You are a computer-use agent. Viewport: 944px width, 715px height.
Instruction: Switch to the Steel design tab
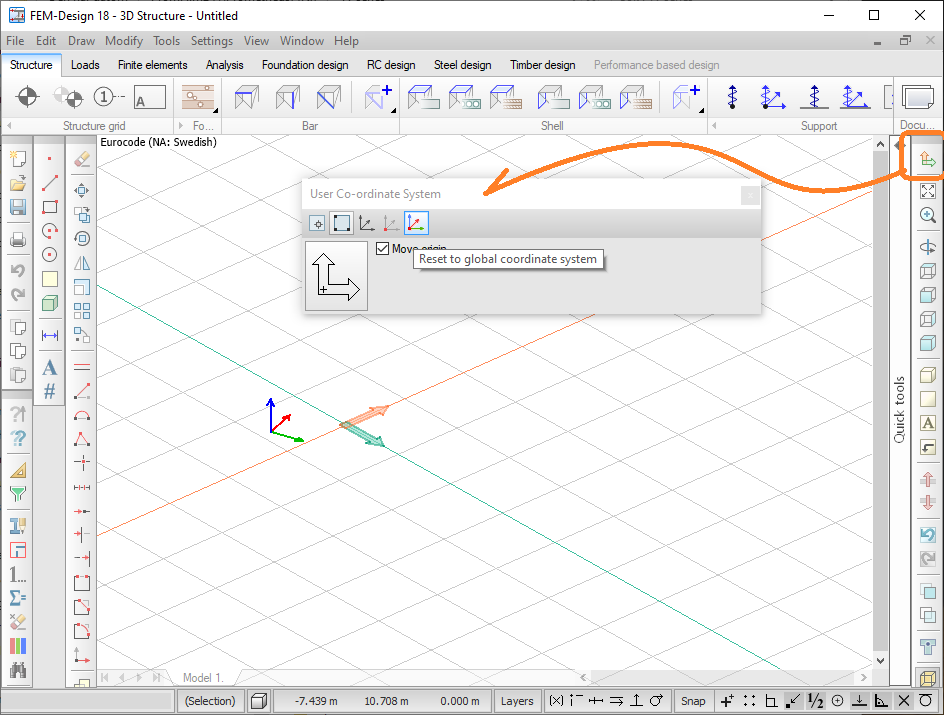[462, 65]
